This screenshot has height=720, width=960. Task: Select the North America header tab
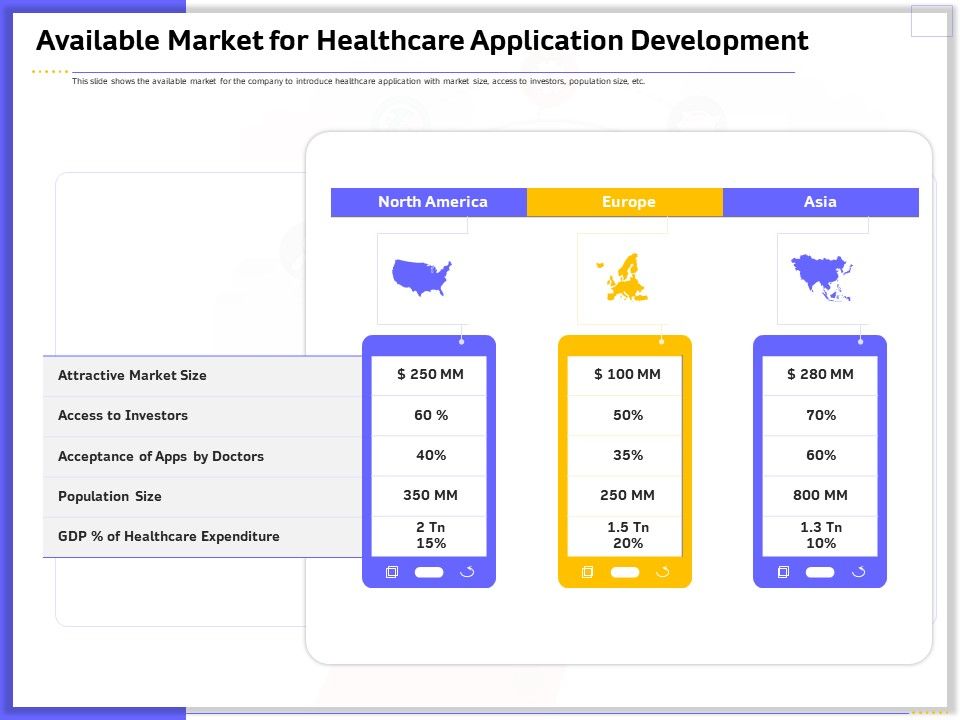(429, 202)
